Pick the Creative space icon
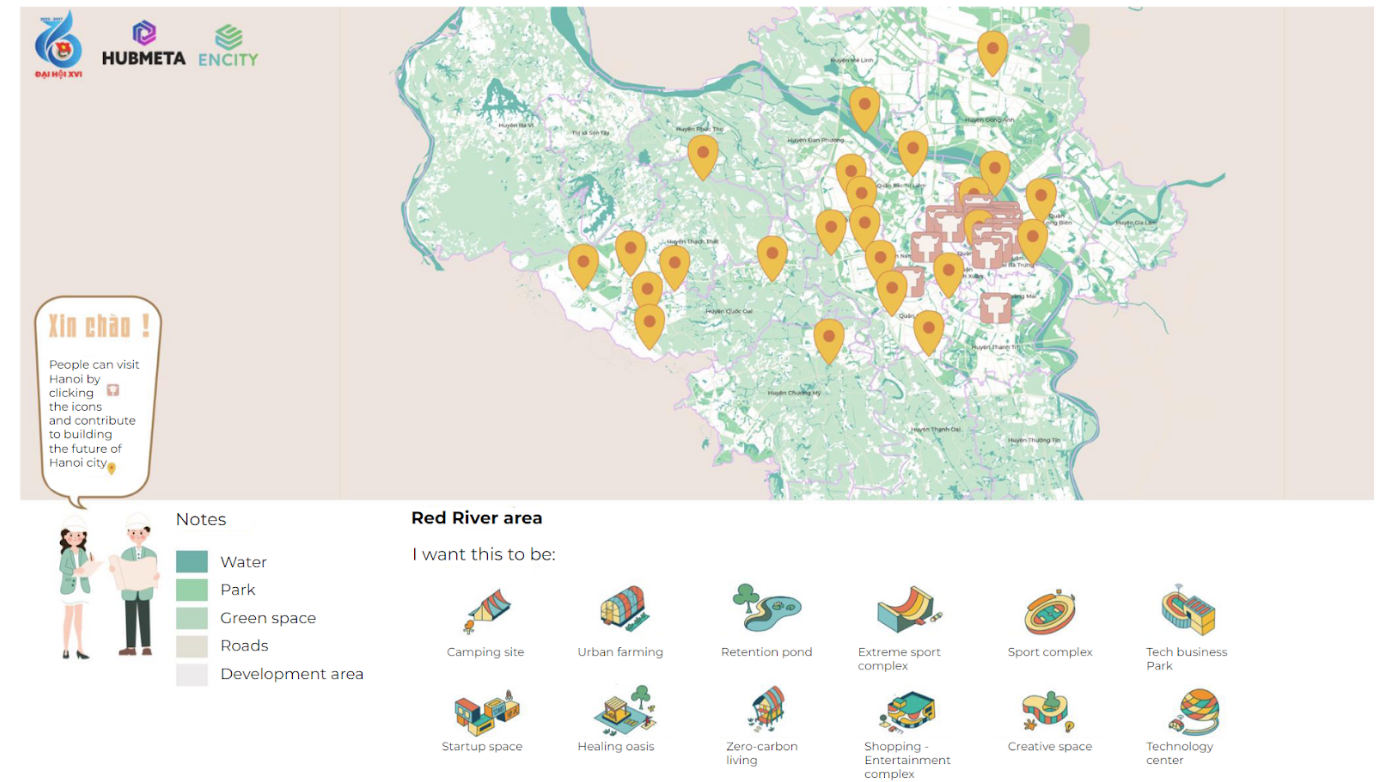The image size is (1393, 782). click(x=1047, y=711)
